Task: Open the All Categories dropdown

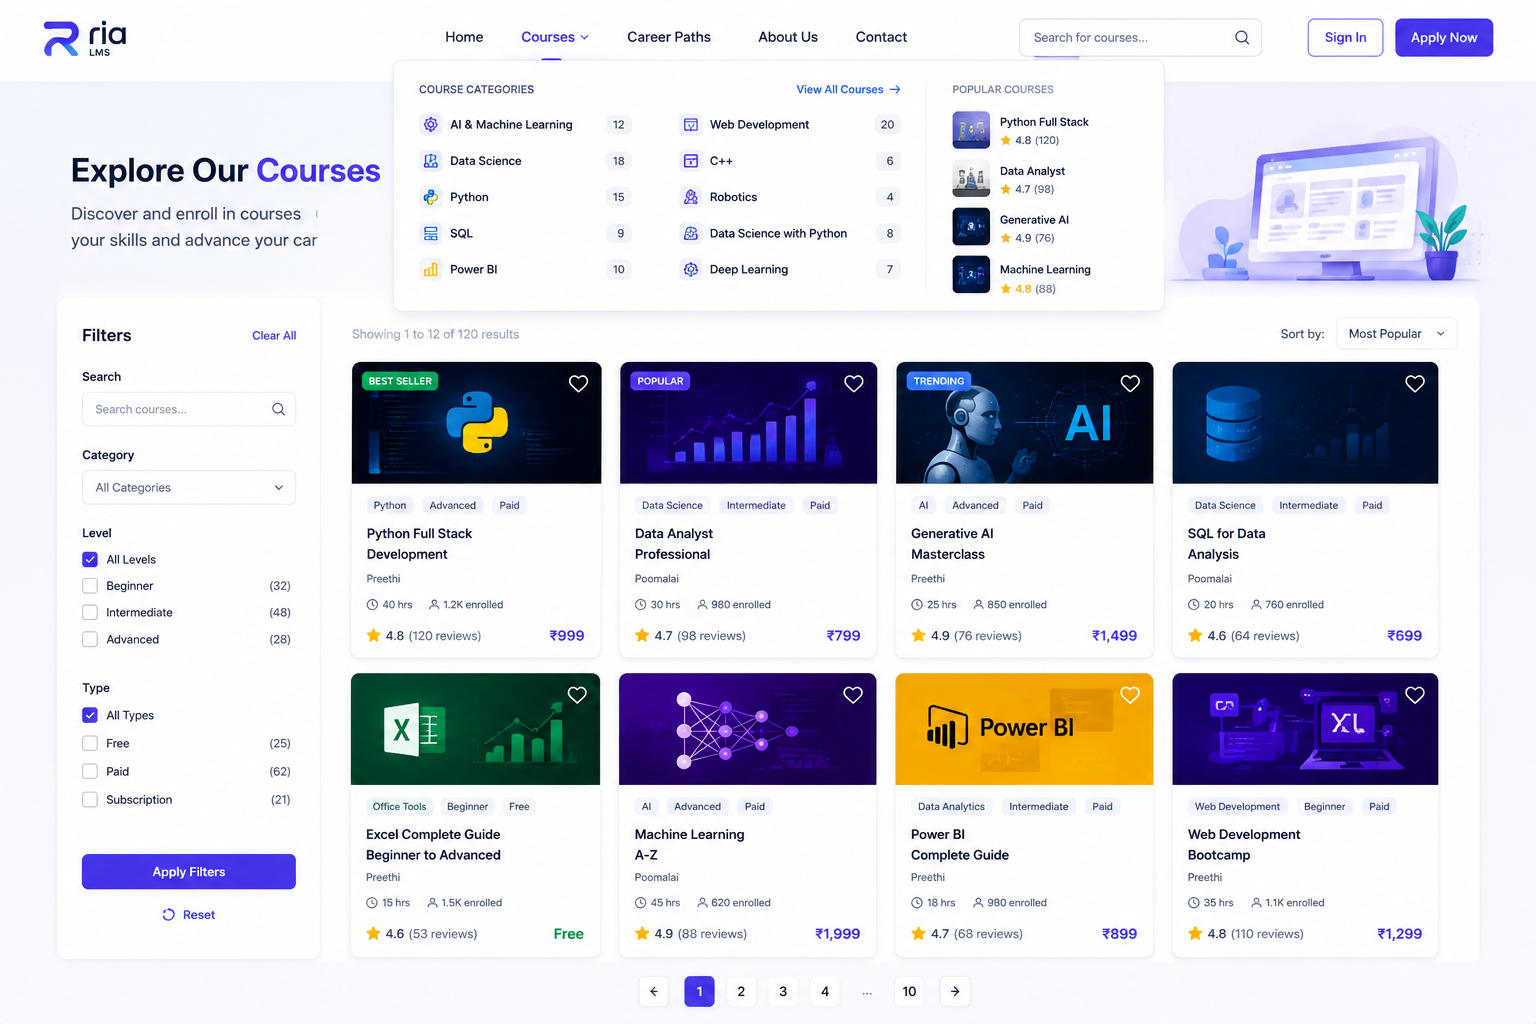Action: pyautogui.click(x=189, y=487)
